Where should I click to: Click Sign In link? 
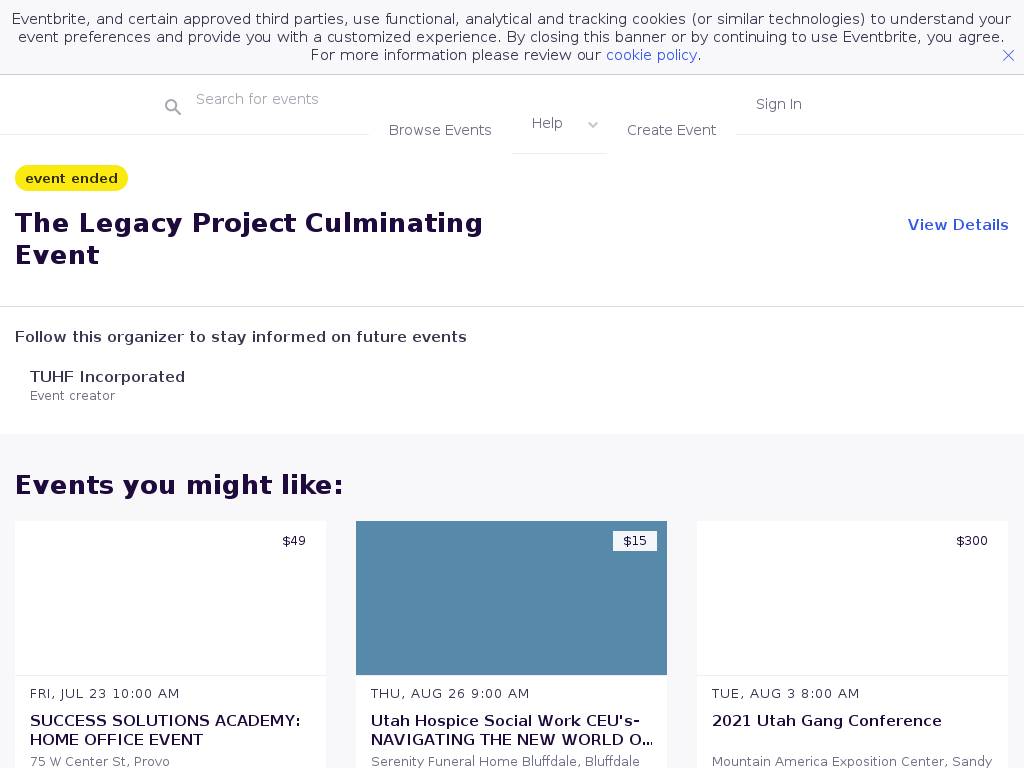point(778,104)
